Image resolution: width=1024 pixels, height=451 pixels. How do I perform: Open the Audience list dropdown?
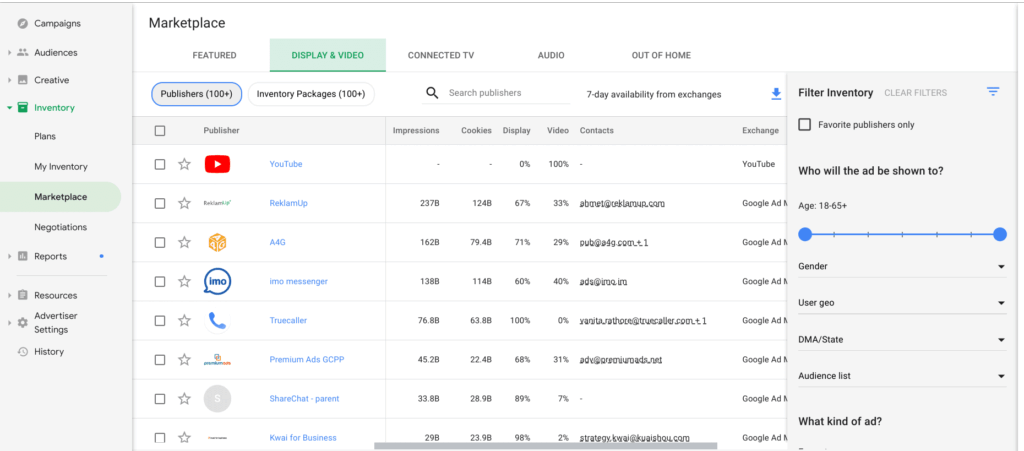pos(901,376)
